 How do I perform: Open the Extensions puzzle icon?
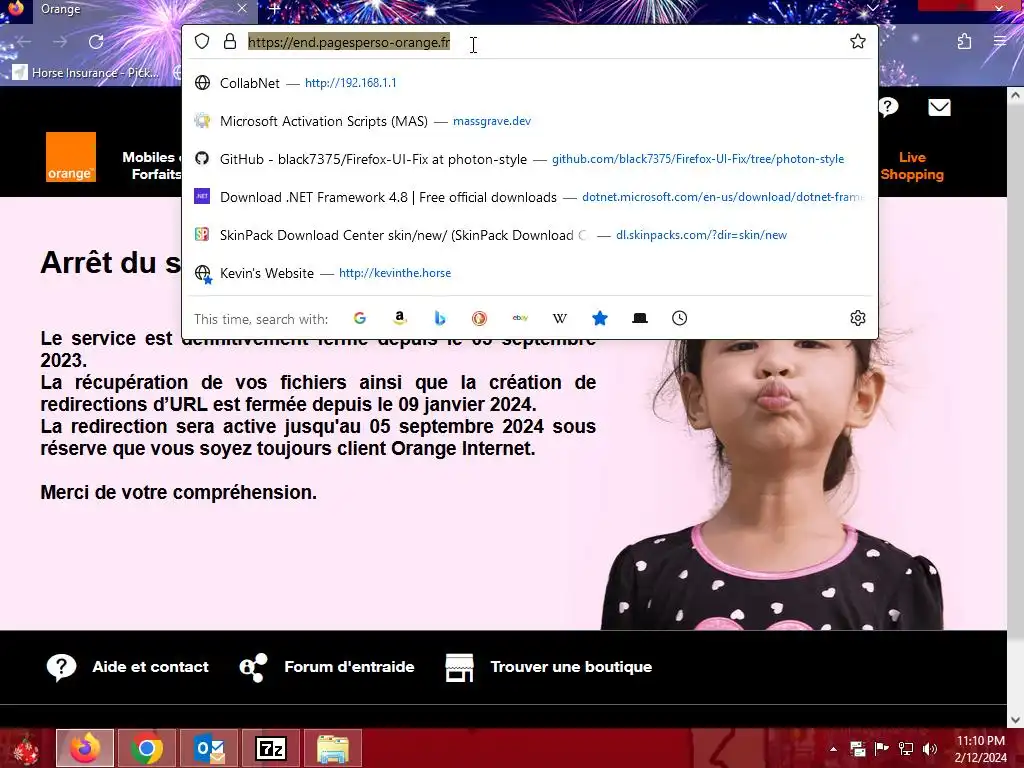[x=964, y=42]
